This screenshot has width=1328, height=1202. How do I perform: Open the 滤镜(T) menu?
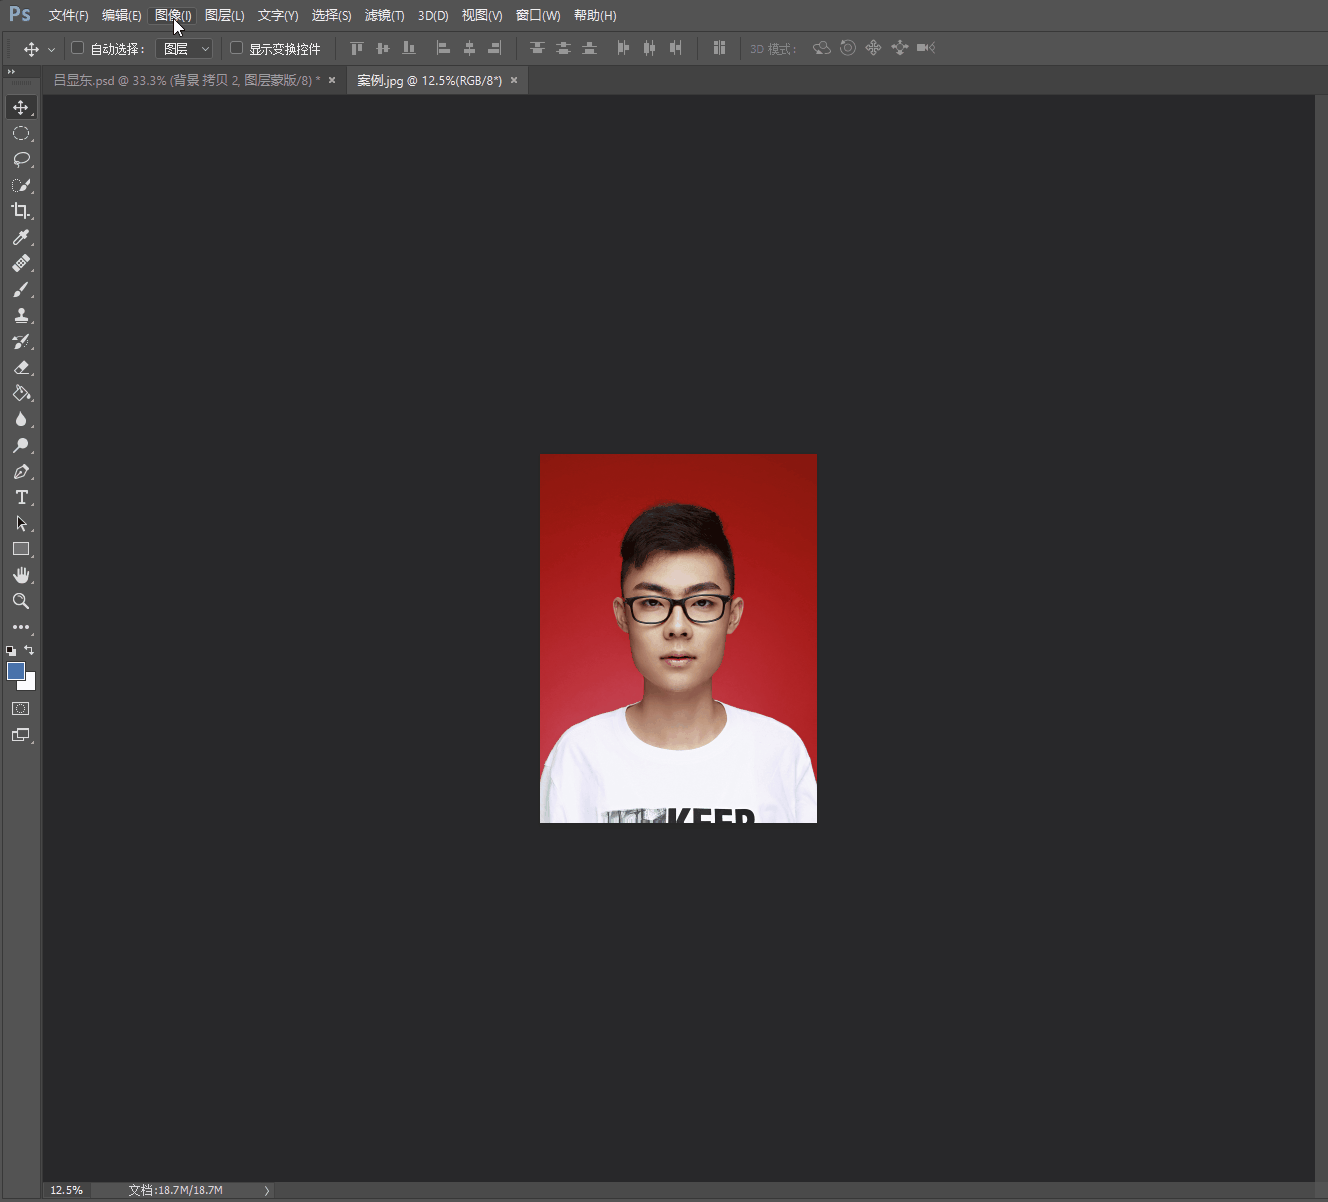(x=384, y=15)
